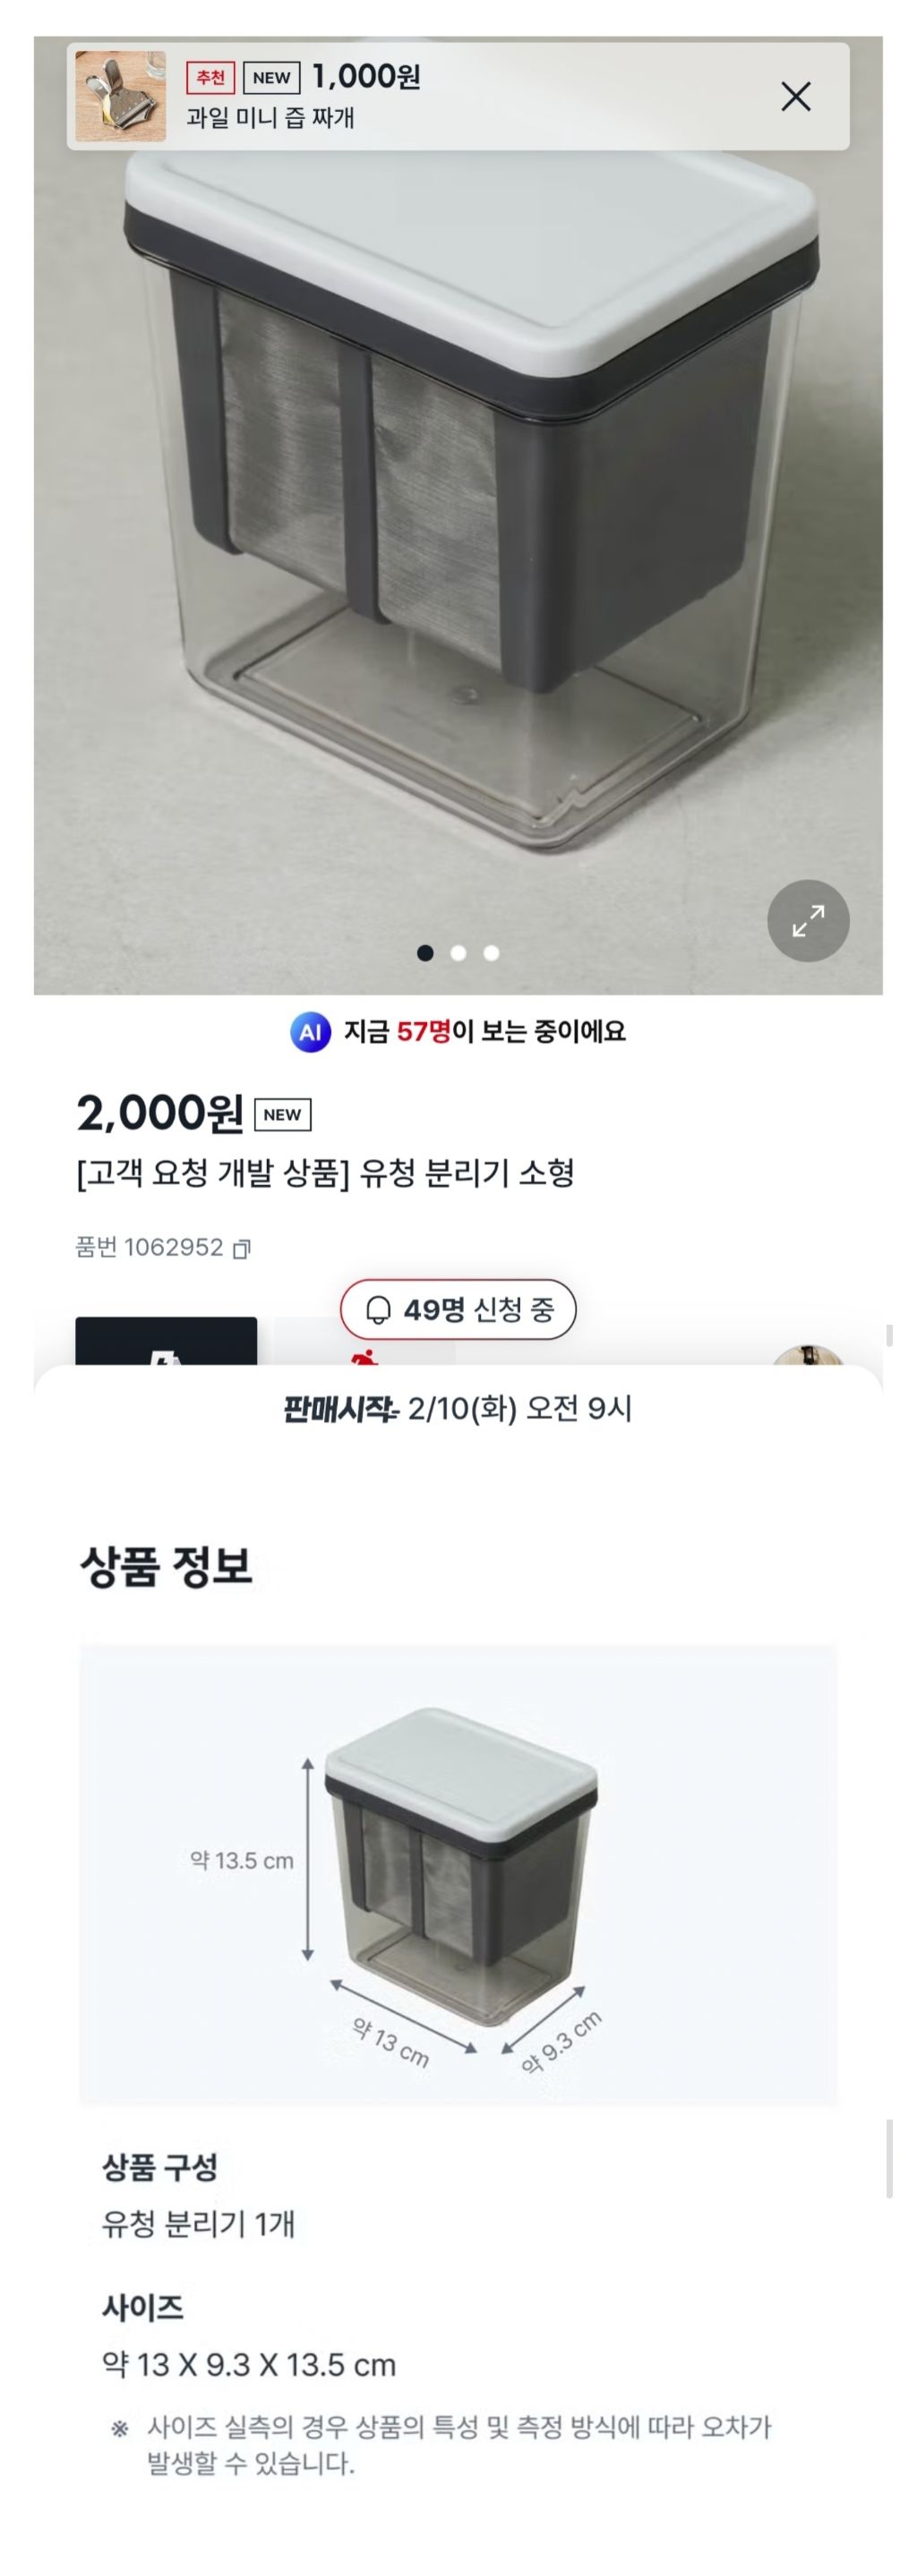Tap the 과일 미니 즙 짜개 recommendation title
The height and width of the screenshot is (2576, 917).
tap(270, 118)
